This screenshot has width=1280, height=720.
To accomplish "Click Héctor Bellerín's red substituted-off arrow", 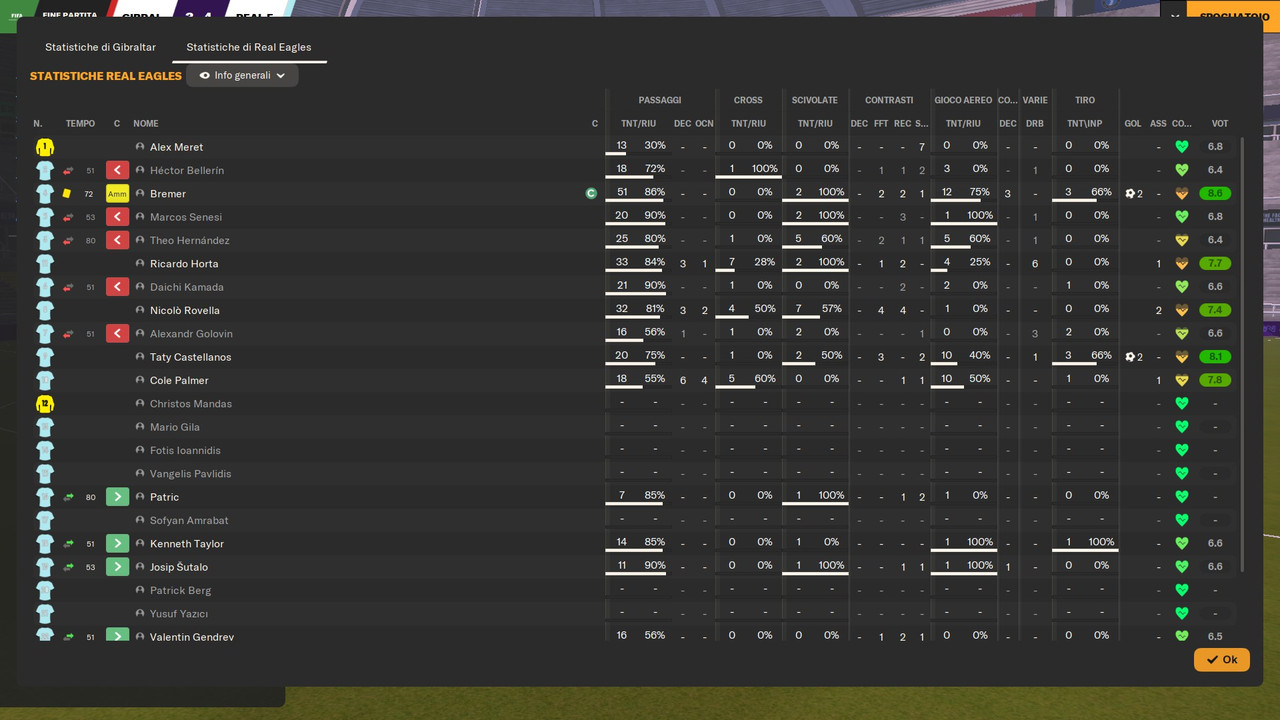I will pos(117,170).
